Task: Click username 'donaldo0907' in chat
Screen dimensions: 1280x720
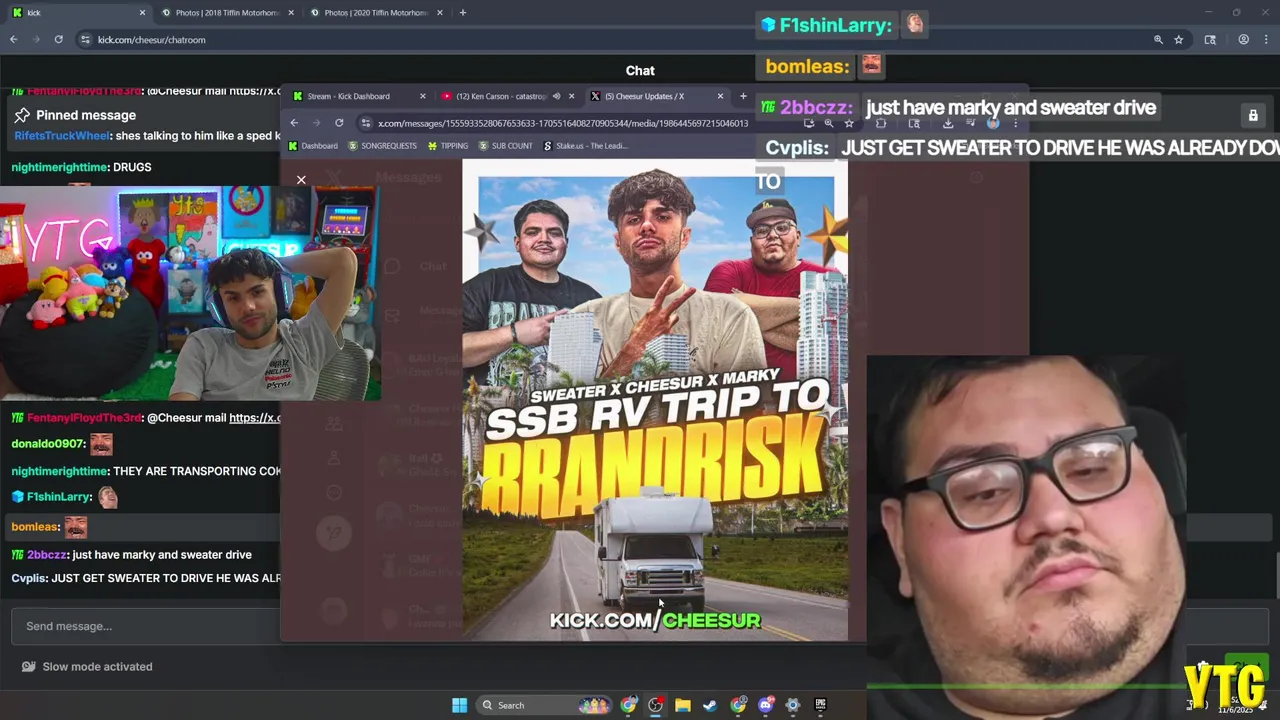Action: [48, 444]
